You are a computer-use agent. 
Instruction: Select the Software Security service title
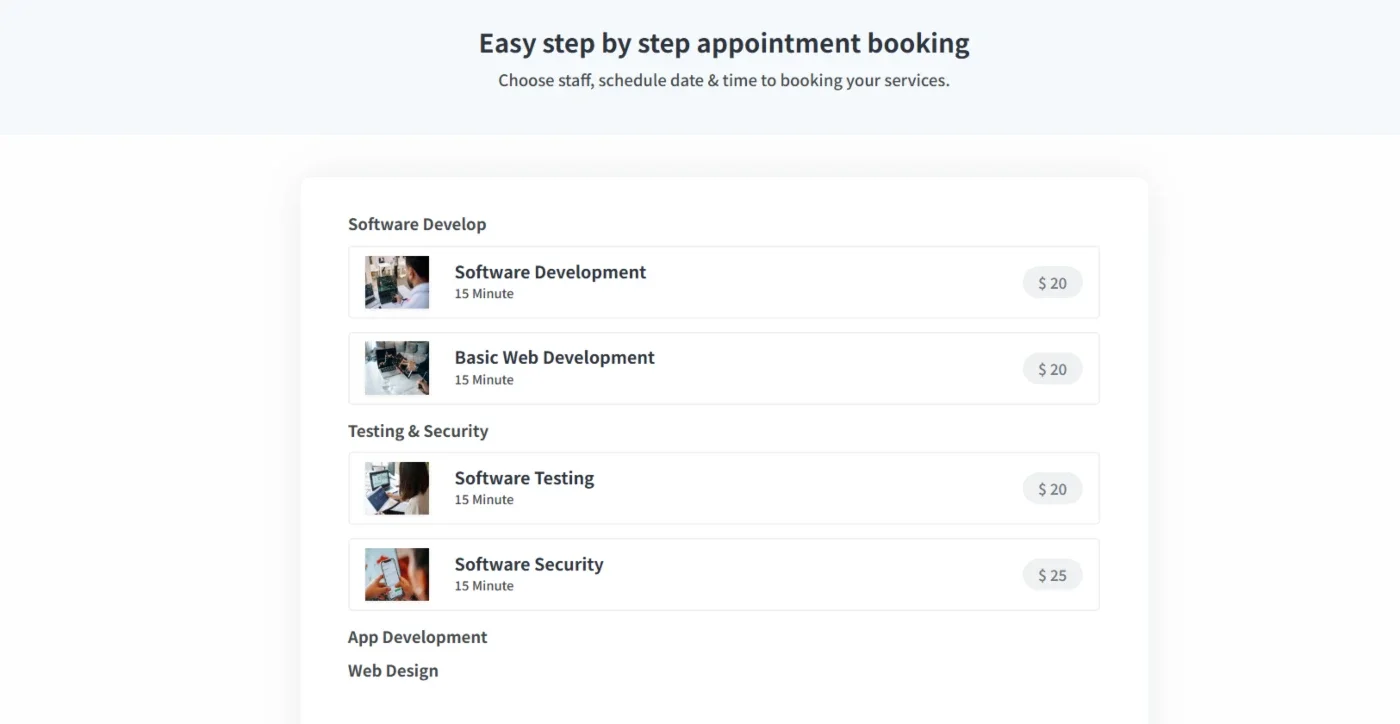[x=529, y=564]
